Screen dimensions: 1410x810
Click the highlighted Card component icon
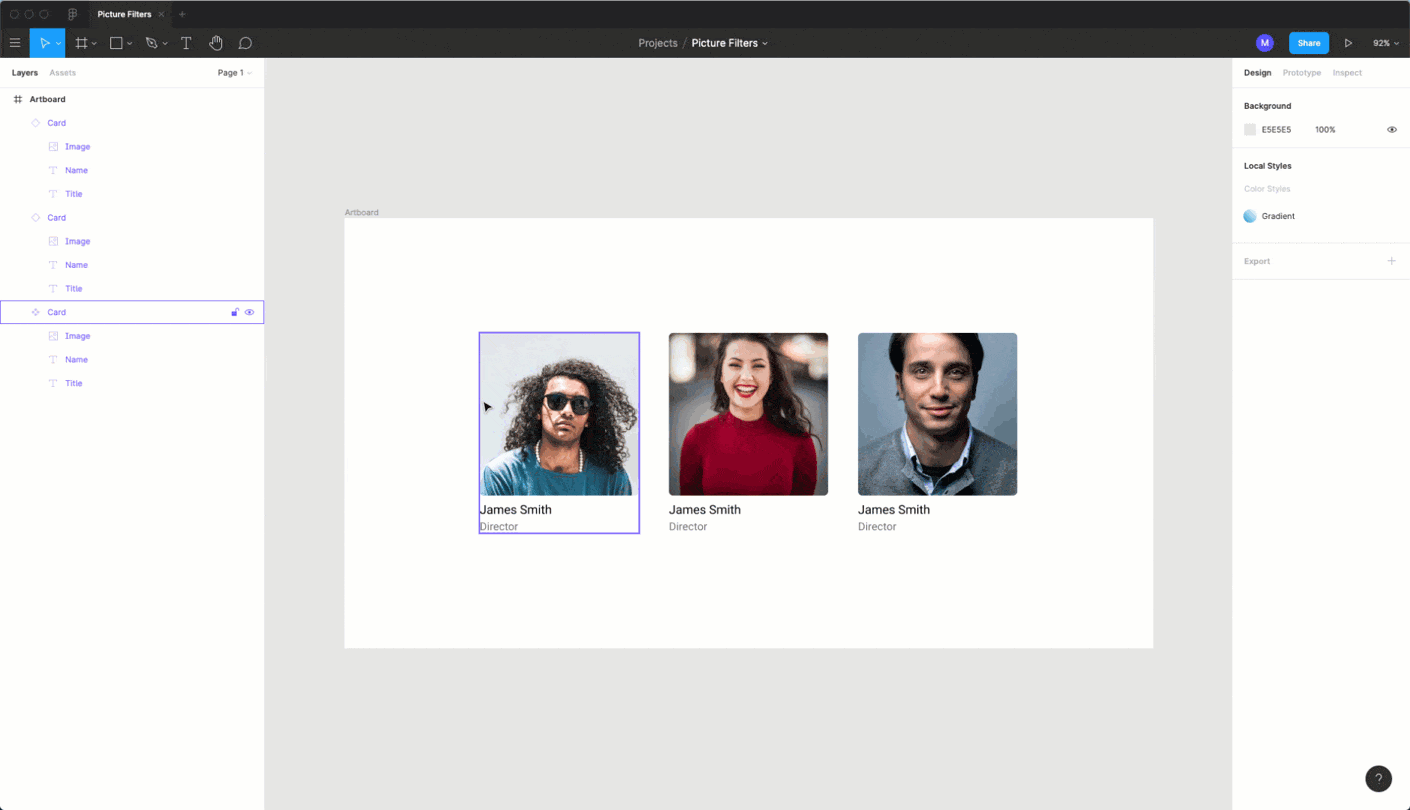36,312
